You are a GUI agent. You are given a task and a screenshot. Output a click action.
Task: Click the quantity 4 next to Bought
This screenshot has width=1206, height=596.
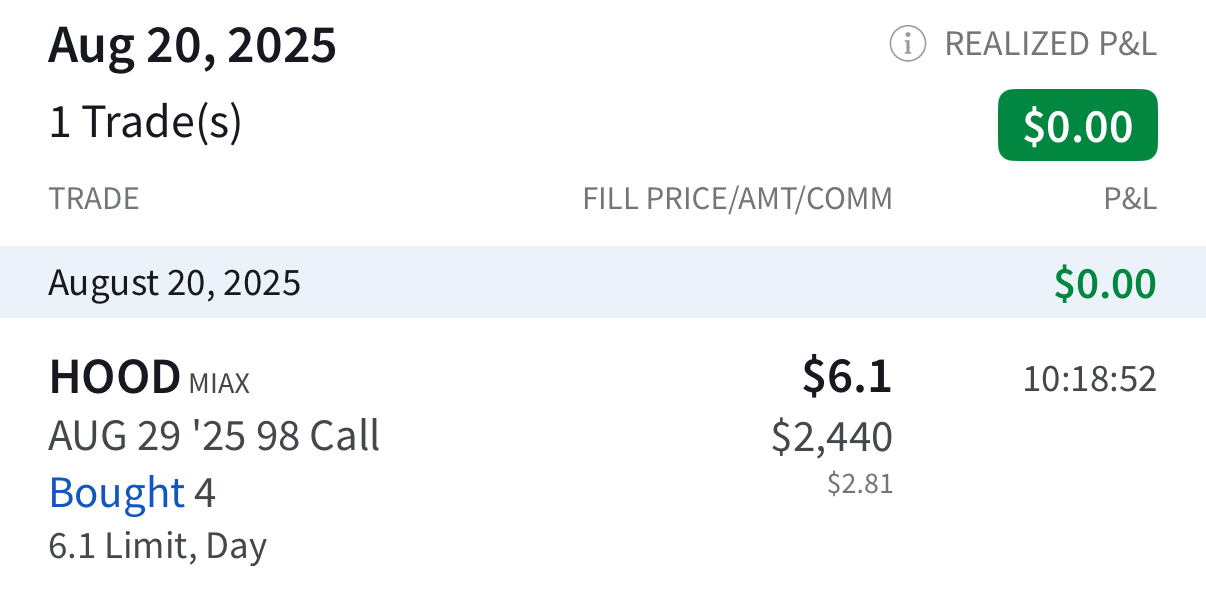[x=205, y=493]
